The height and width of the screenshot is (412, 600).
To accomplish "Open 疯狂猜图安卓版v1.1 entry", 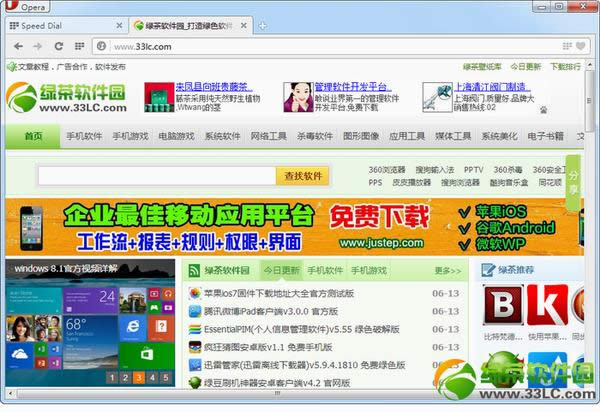I will 268,347.
